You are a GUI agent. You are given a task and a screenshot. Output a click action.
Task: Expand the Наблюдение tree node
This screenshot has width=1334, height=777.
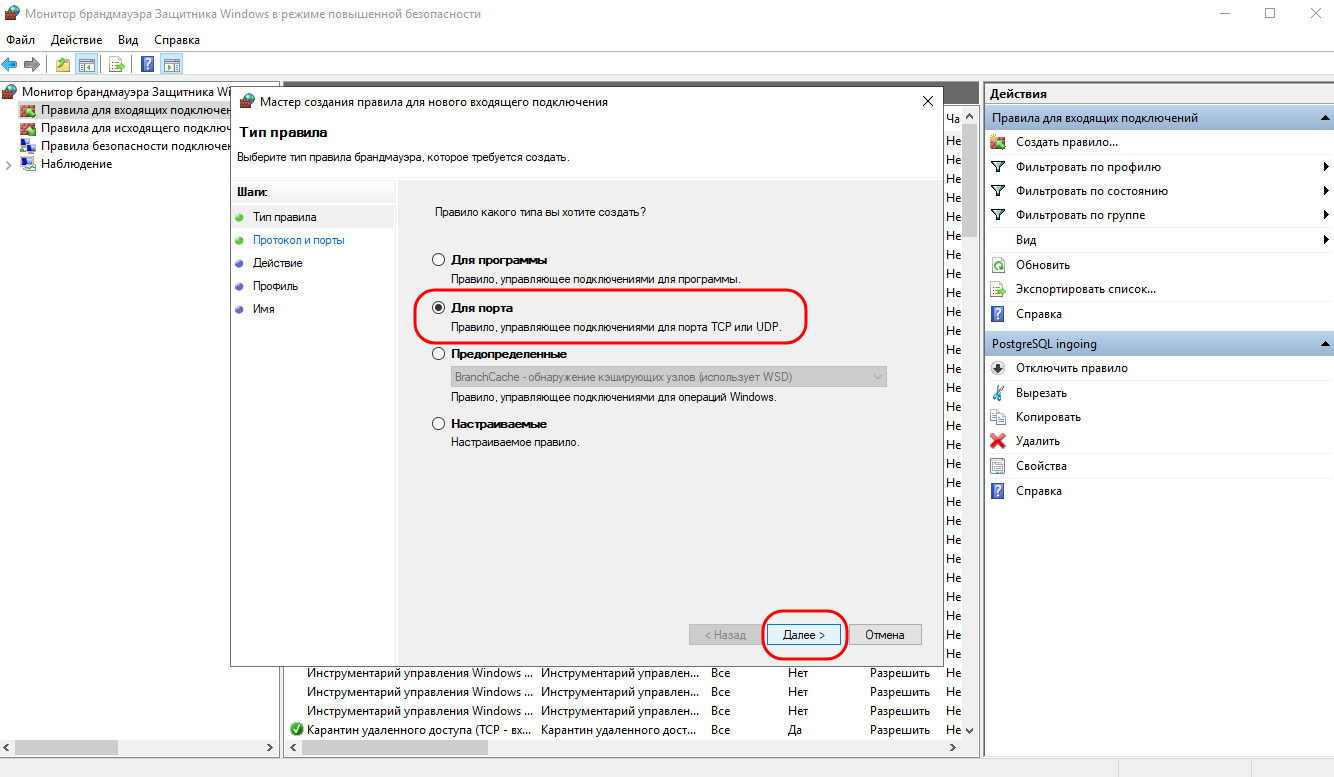pos(9,164)
